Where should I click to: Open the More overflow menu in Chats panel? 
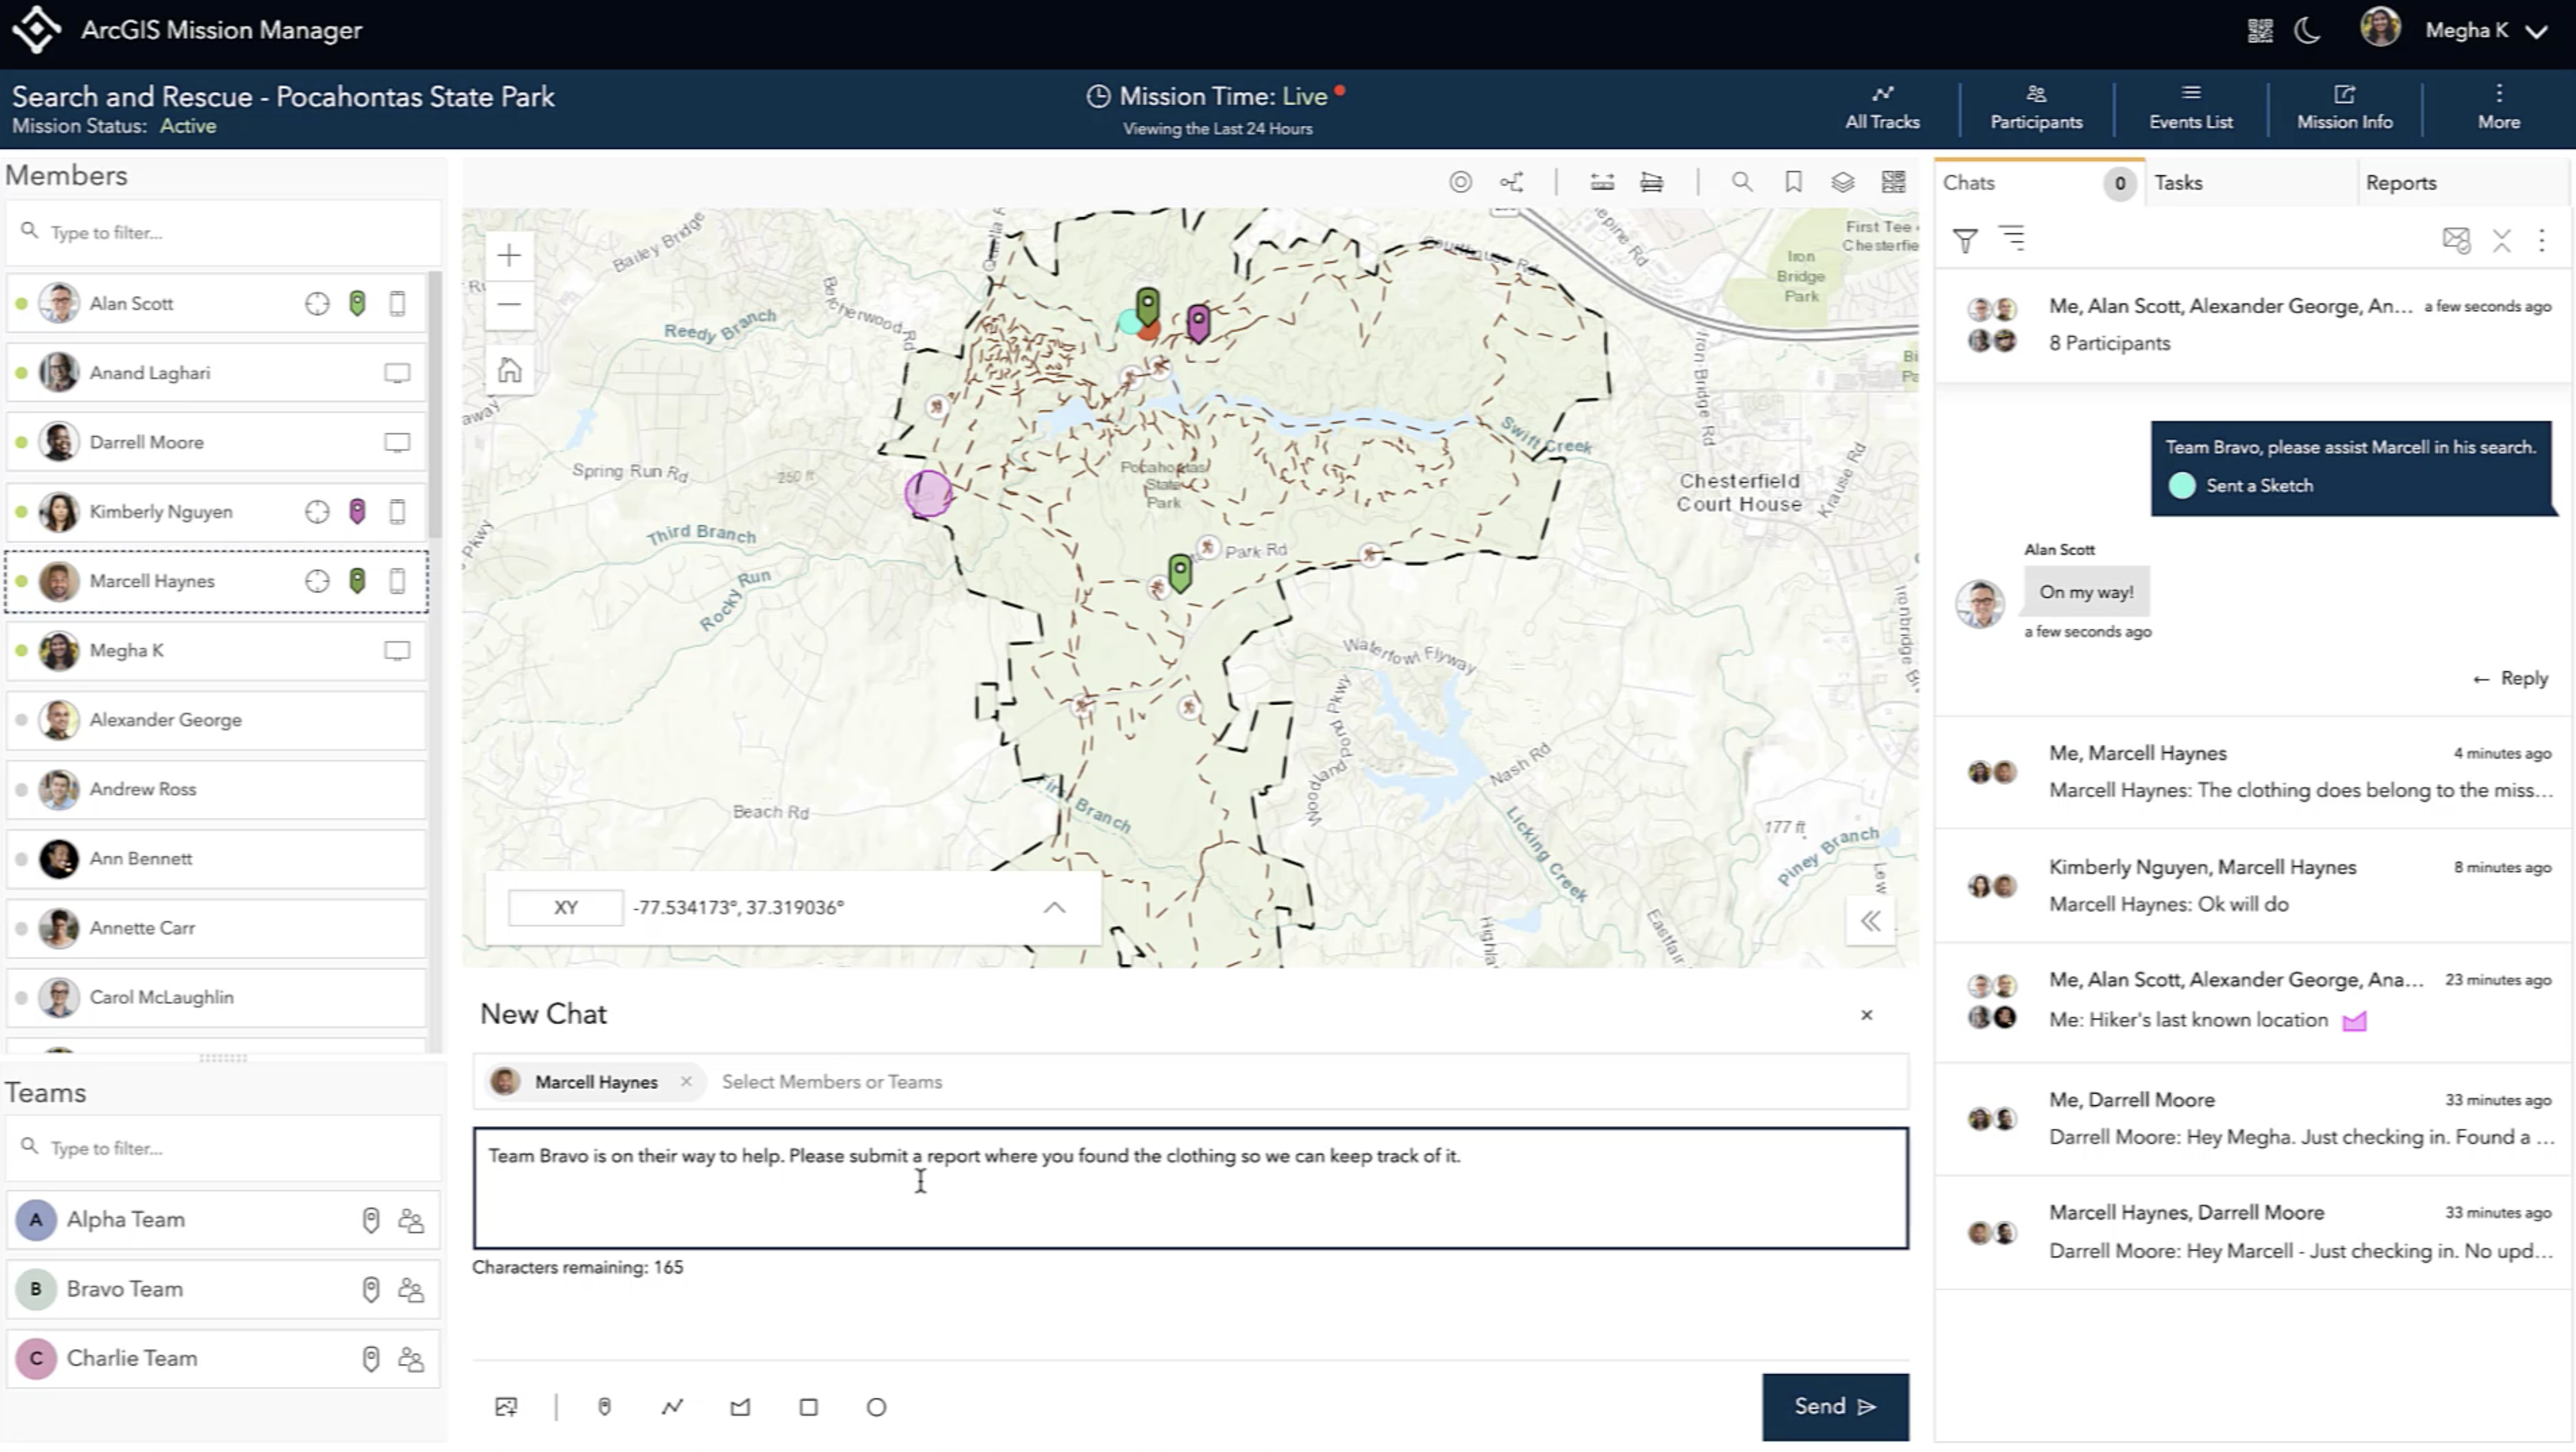click(2541, 240)
